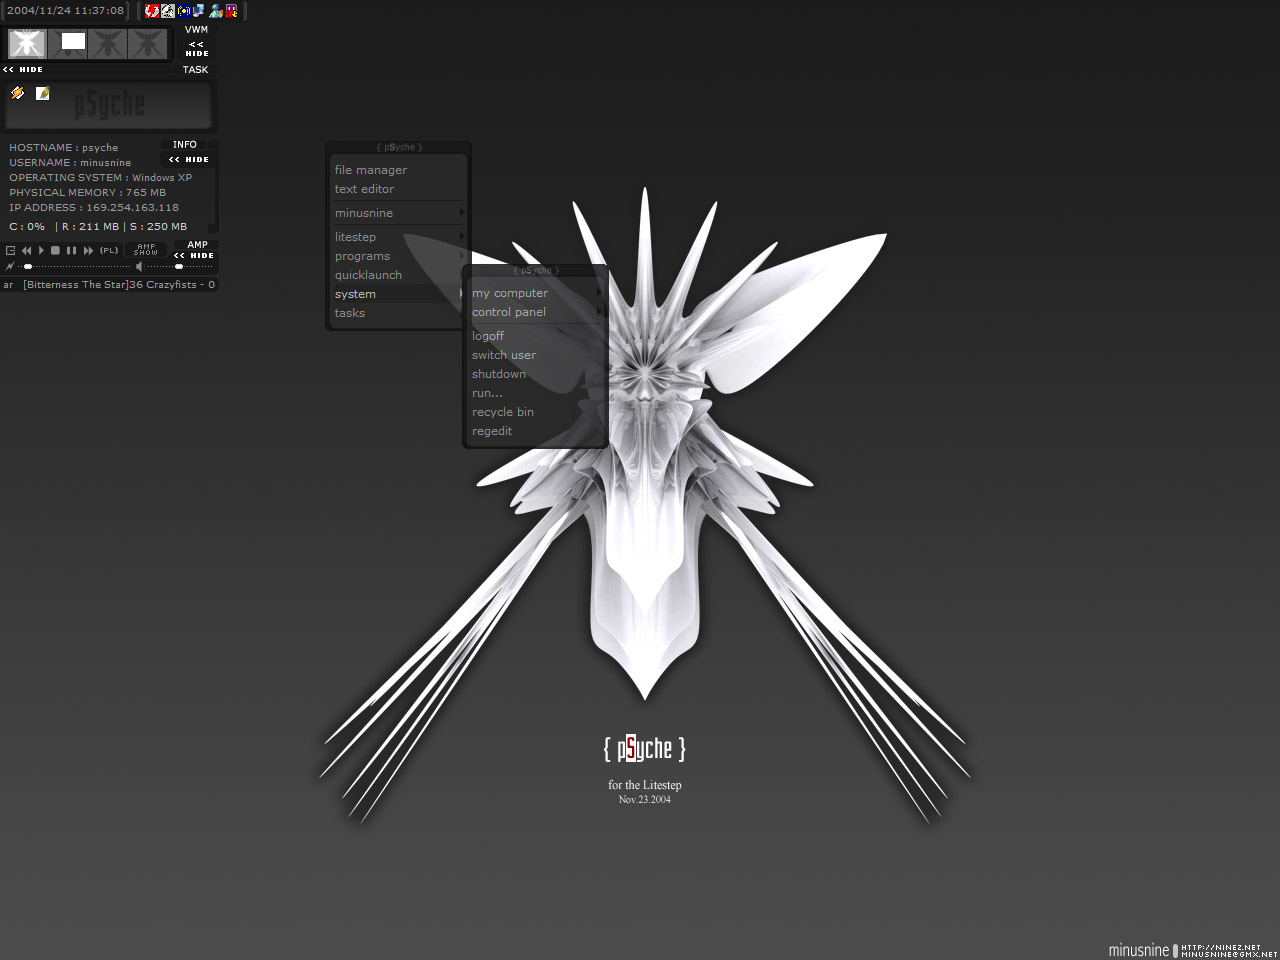The width and height of the screenshot is (1280, 960).
Task: Mute audio with the speaker icon
Action: pyautogui.click(x=139, y=267)
